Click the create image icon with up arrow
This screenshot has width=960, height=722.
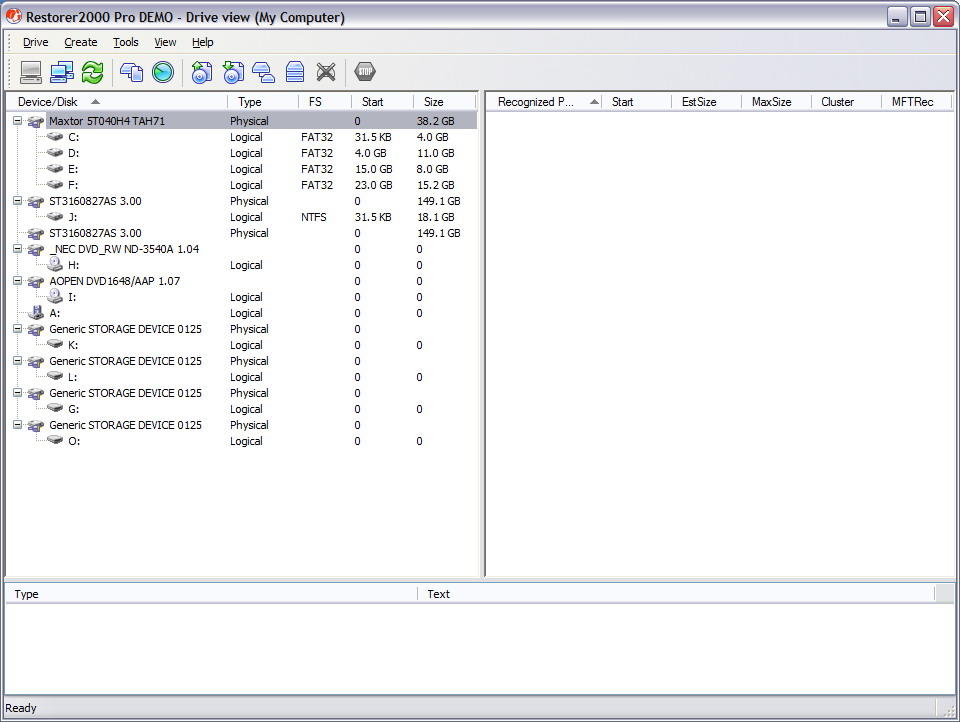[201, 72]
